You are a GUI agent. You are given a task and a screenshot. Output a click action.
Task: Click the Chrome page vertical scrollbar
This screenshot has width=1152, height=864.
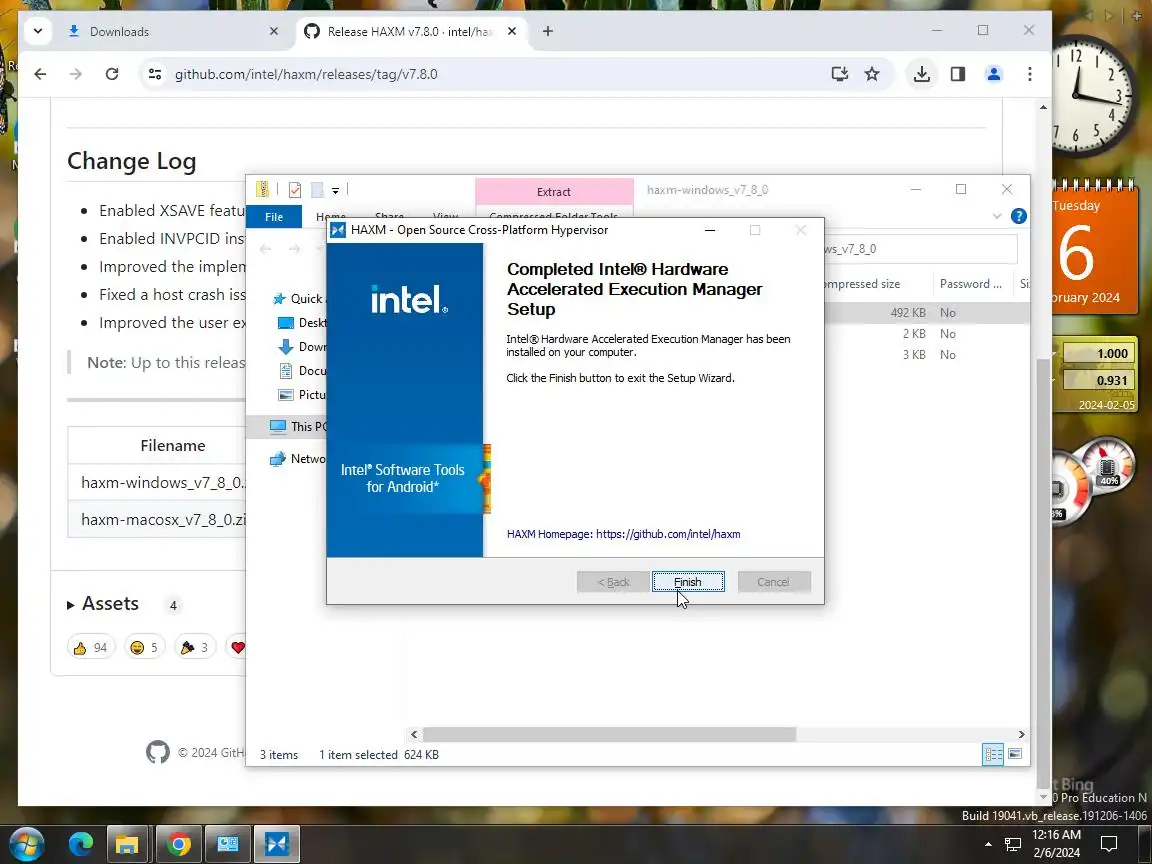pyautogui.click(x=1043, y=573)
